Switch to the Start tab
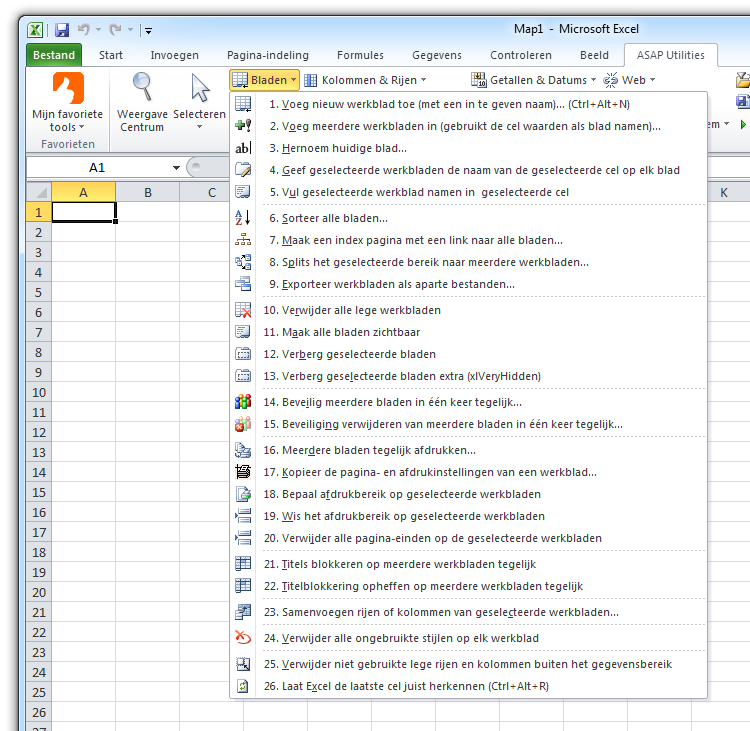 110,55
